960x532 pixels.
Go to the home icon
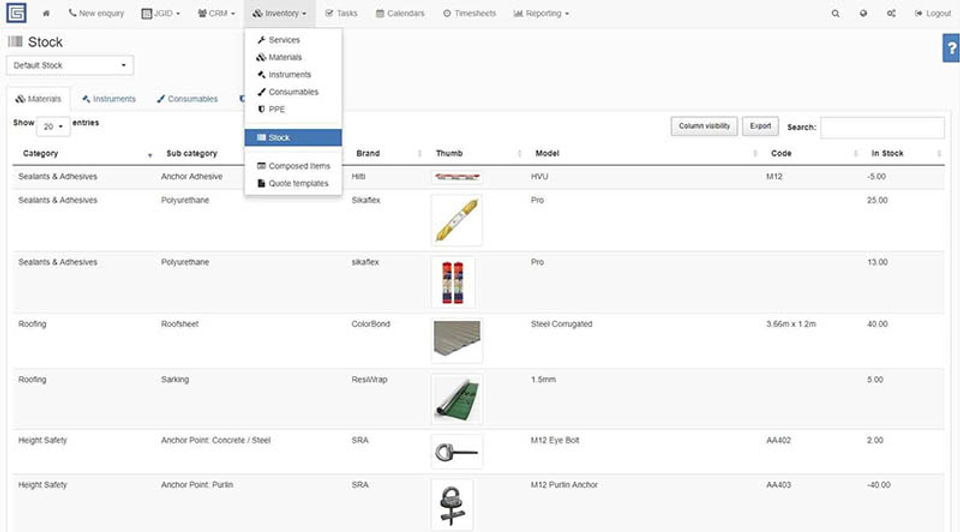(46, 13)
